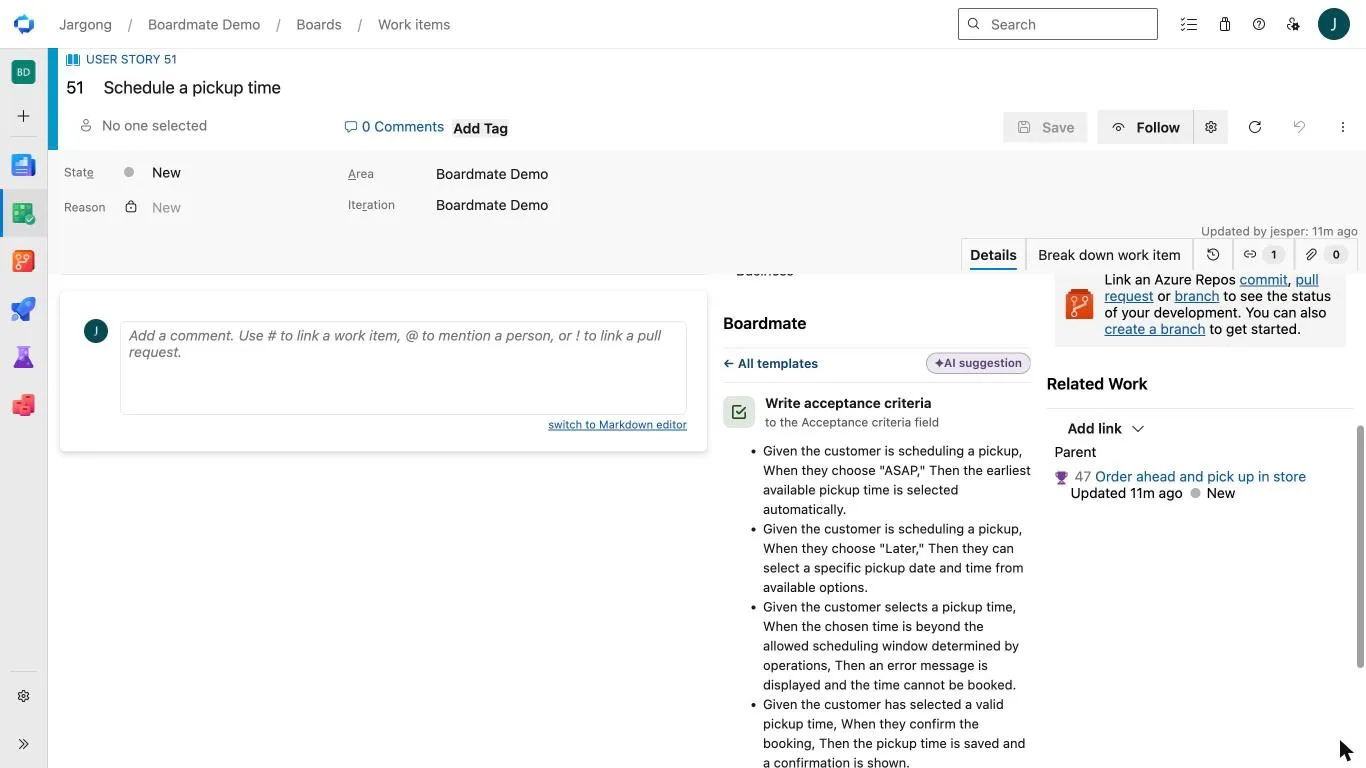
Task: Open the History tab icon
Action: coord(1213,255)
